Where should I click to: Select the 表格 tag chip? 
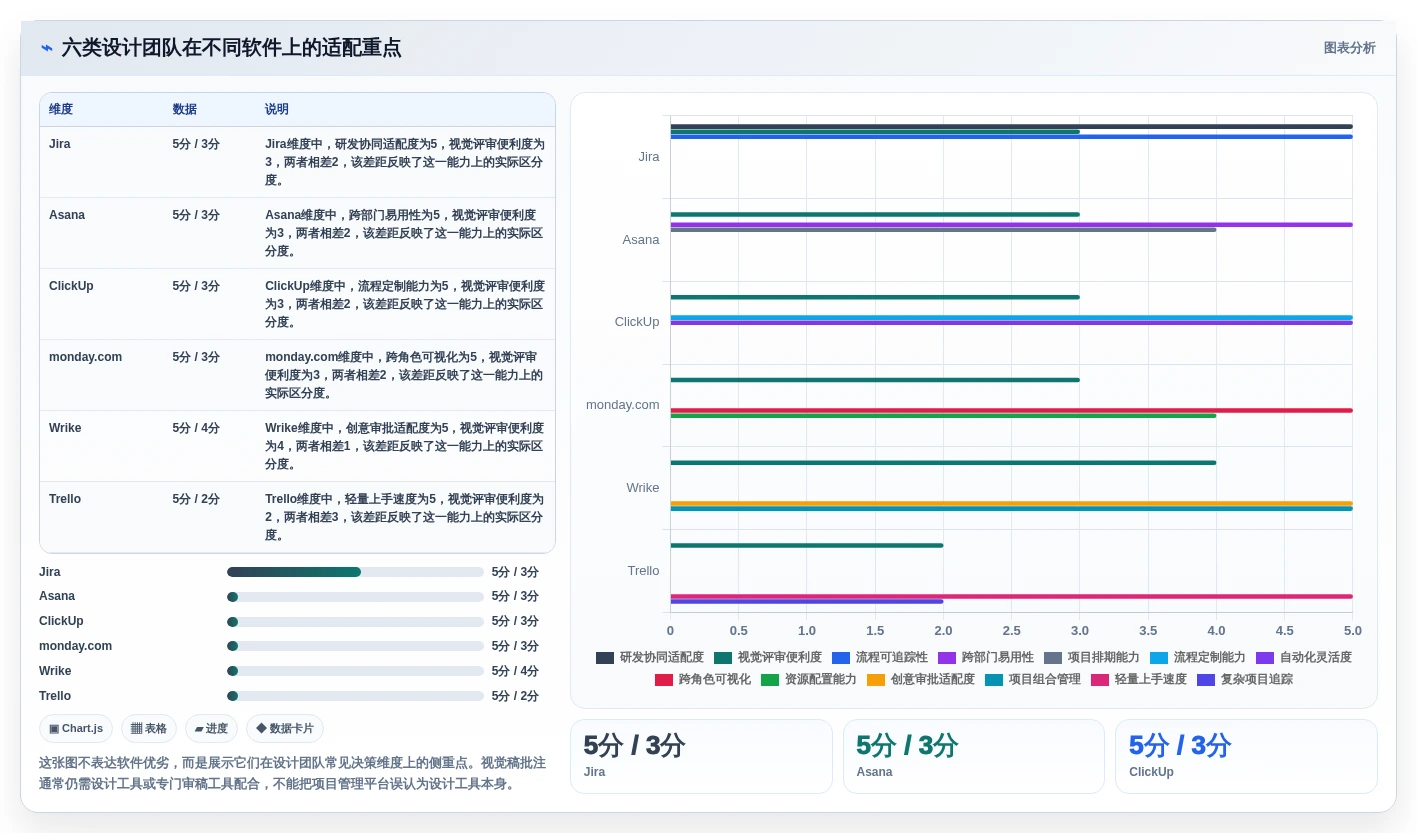(149, 728)
